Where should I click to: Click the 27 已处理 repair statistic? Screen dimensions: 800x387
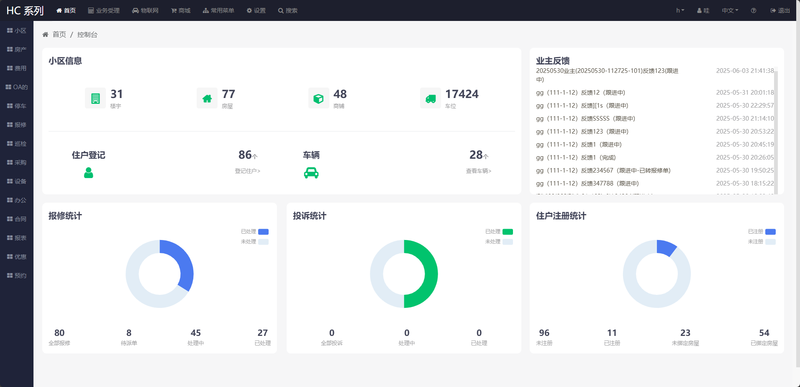[x=262, y=337]
